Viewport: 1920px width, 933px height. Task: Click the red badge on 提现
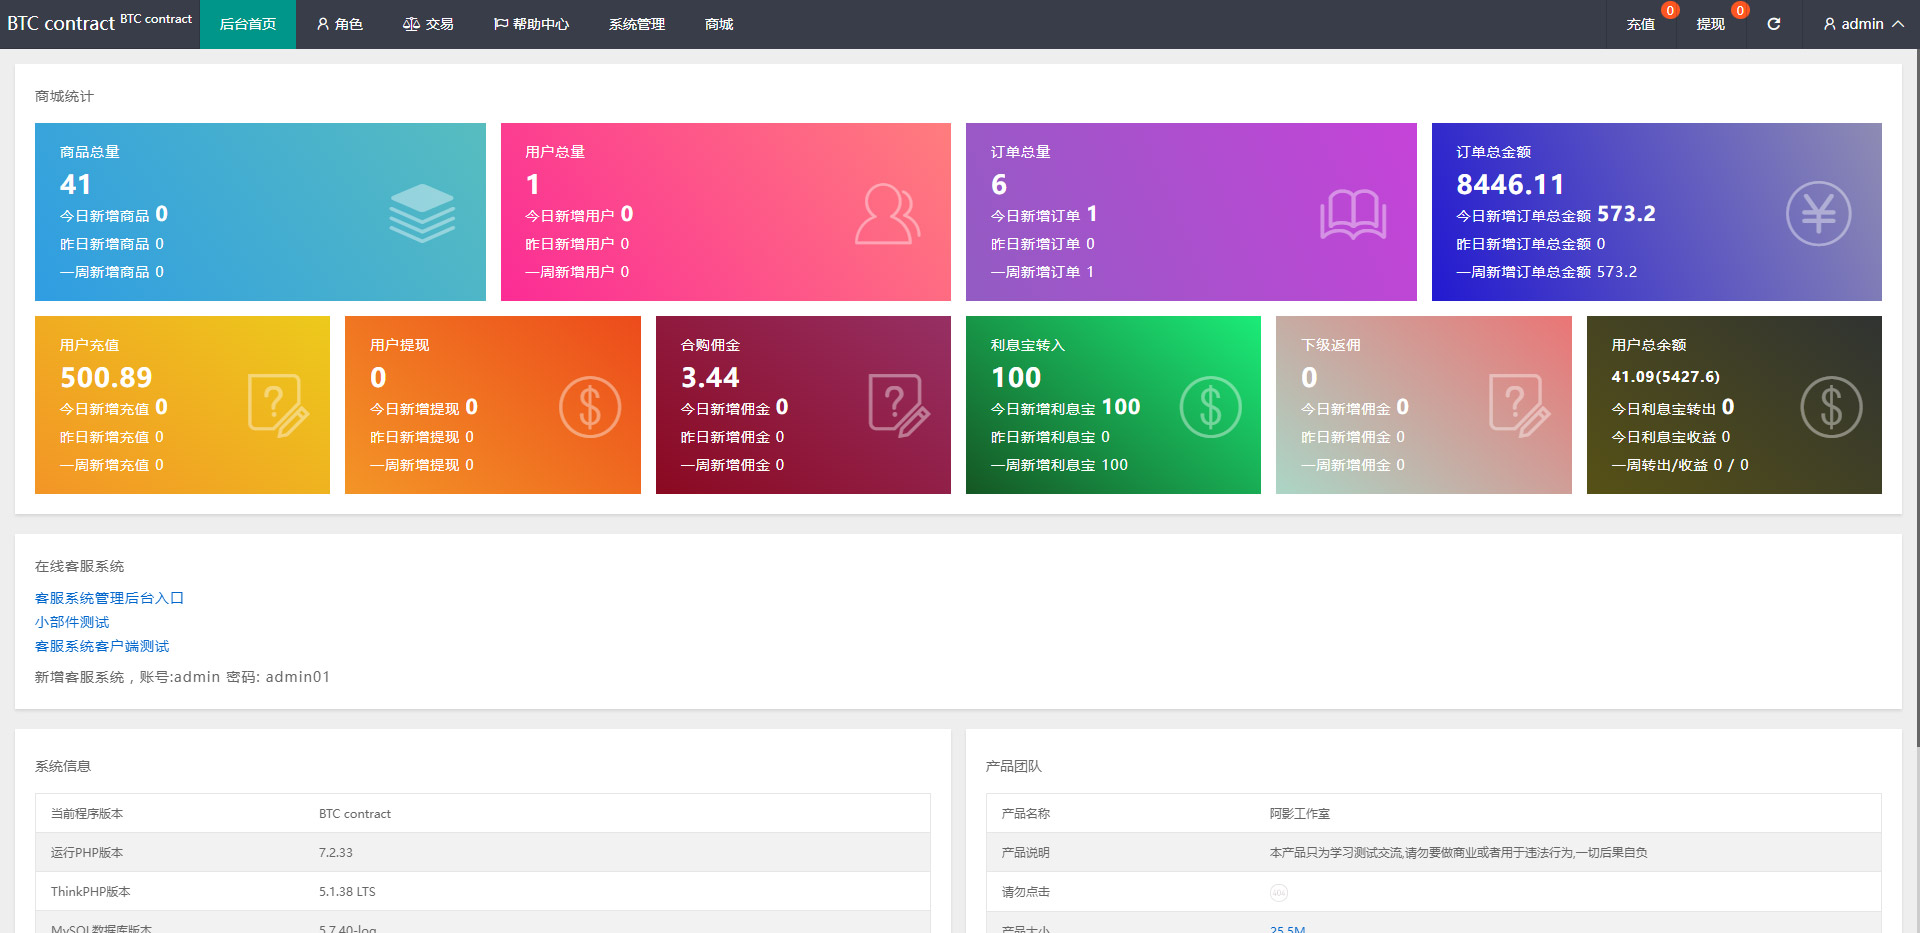pyautogui.click(x=1740, y=11)
